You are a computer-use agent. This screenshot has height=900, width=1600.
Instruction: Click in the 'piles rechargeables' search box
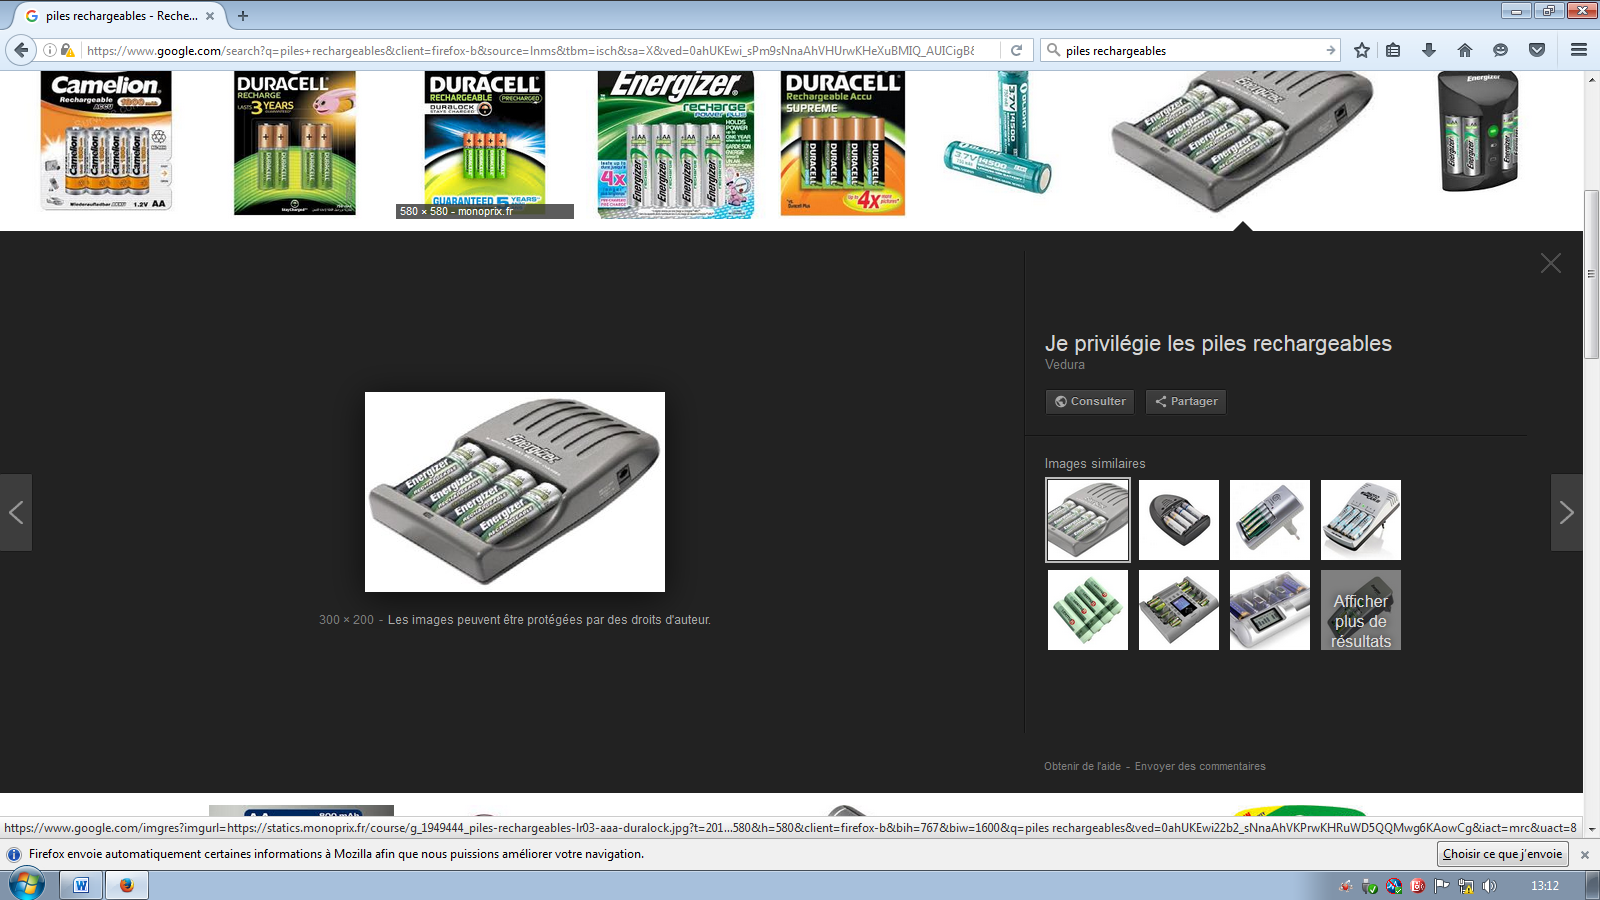coord(1190,50)
